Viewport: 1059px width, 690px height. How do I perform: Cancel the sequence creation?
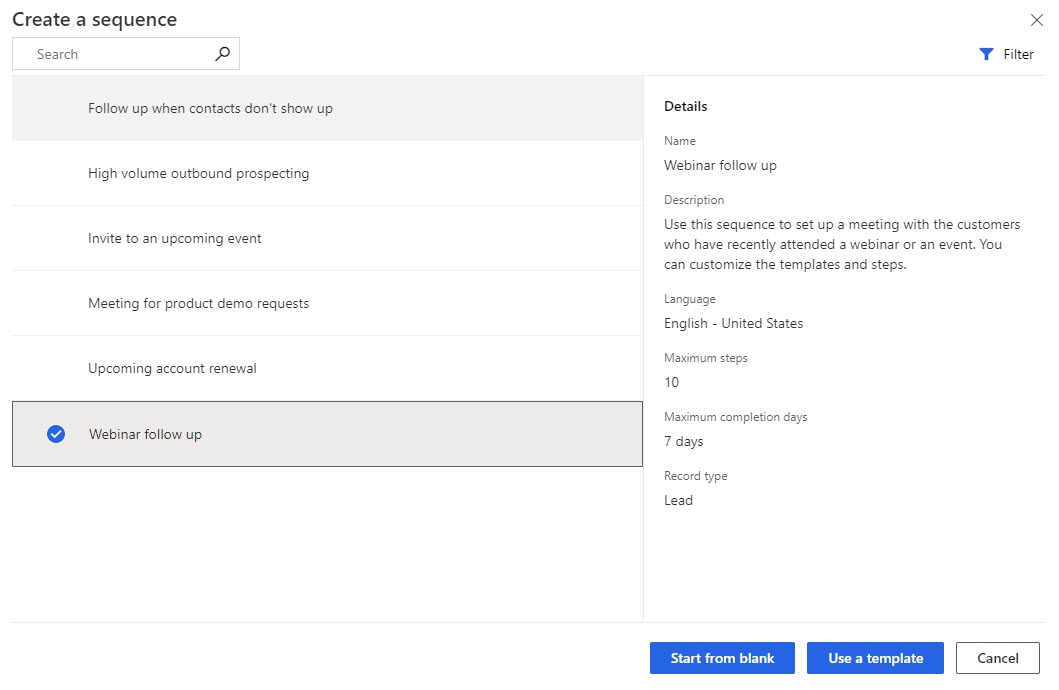click(997, 658)
